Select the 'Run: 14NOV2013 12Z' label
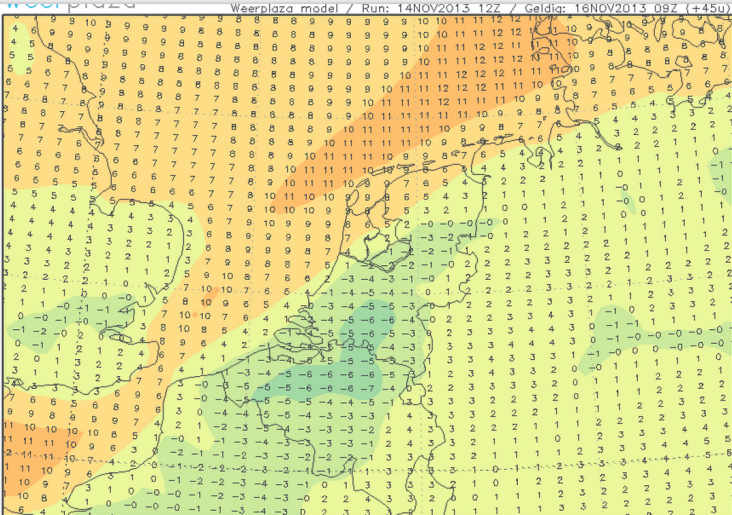Viewport: 732px width, 515px height. point(419,8)
